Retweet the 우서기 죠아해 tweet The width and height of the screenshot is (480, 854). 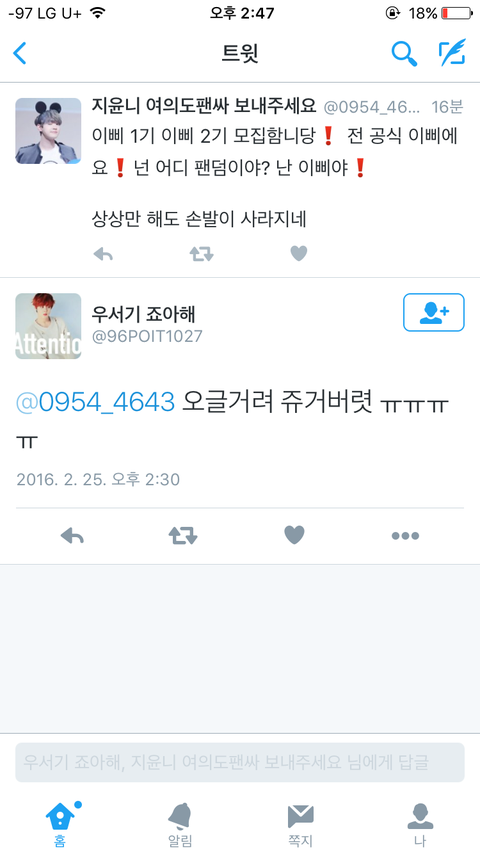[183, 536]
